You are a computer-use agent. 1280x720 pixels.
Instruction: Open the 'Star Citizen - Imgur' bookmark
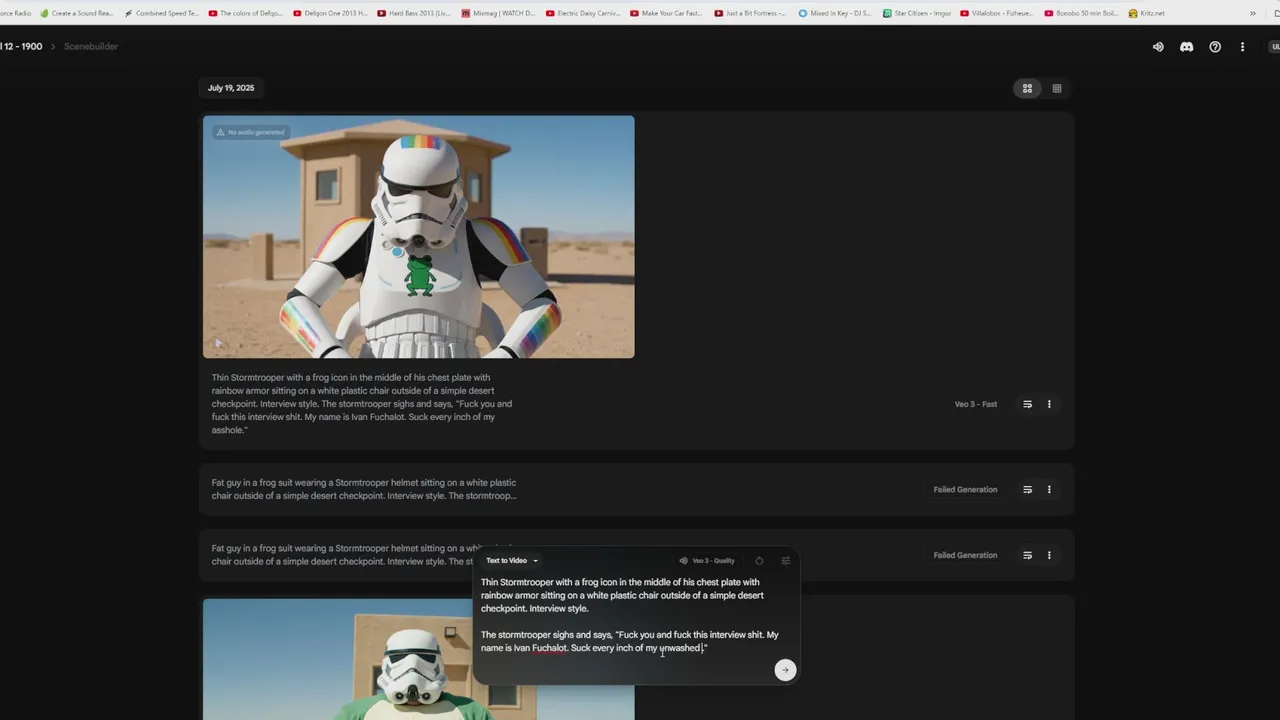point(917,13)
